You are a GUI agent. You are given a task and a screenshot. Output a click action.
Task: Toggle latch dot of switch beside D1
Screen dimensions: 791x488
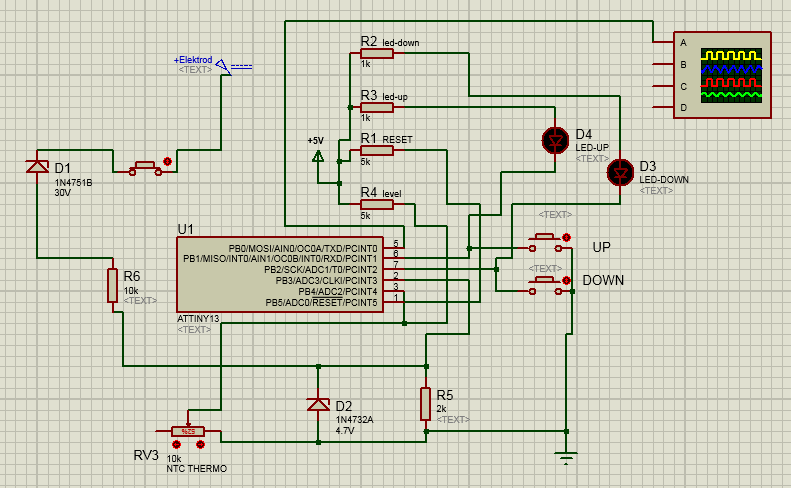click(x=167, y=161)
